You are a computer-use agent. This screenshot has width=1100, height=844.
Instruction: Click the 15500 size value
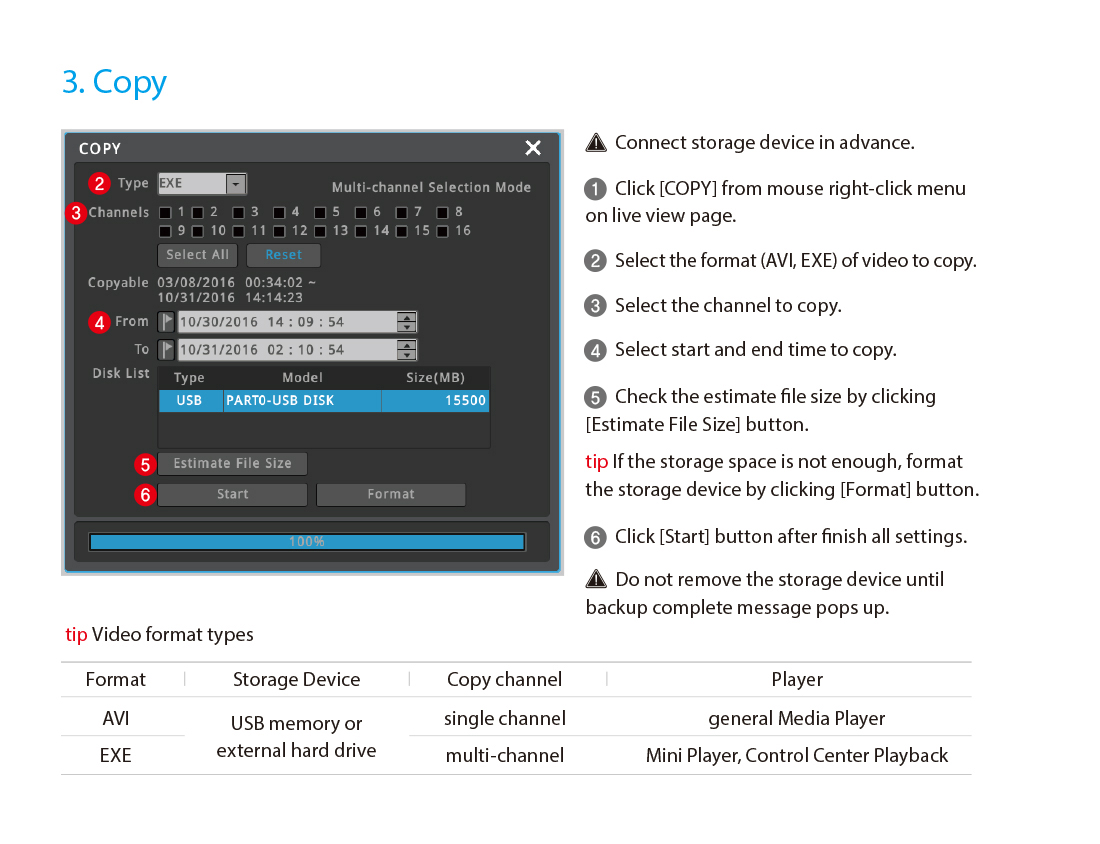click(x=465, y=401)
